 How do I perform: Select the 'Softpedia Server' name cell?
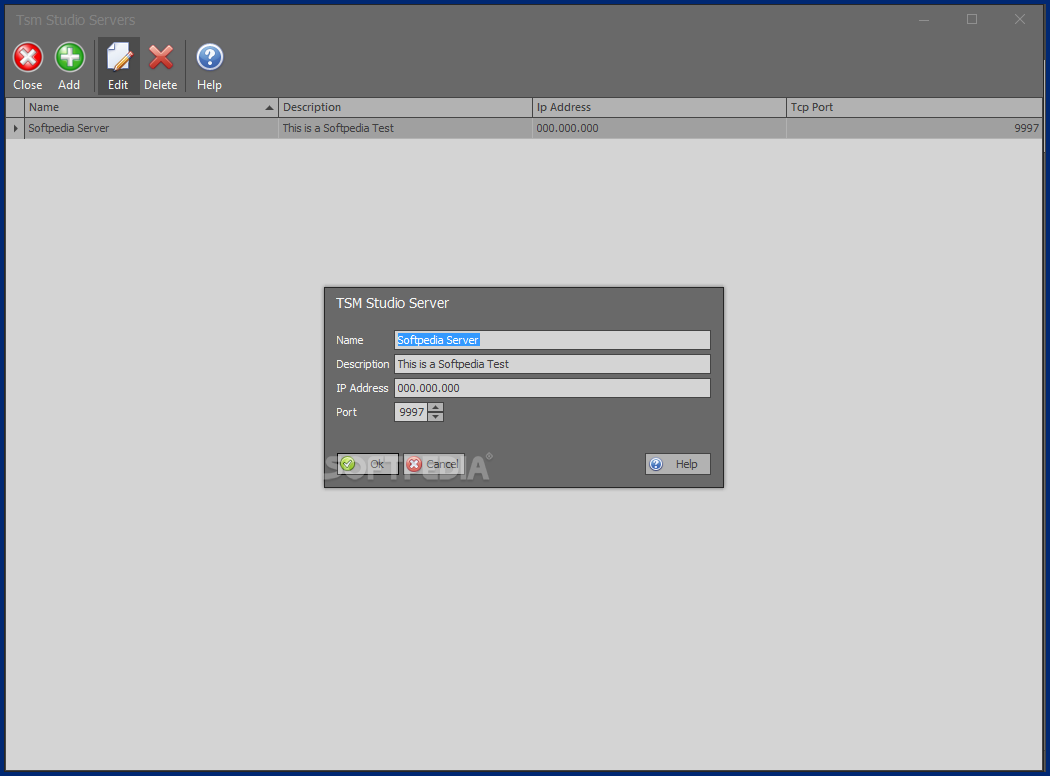(151, 128)
